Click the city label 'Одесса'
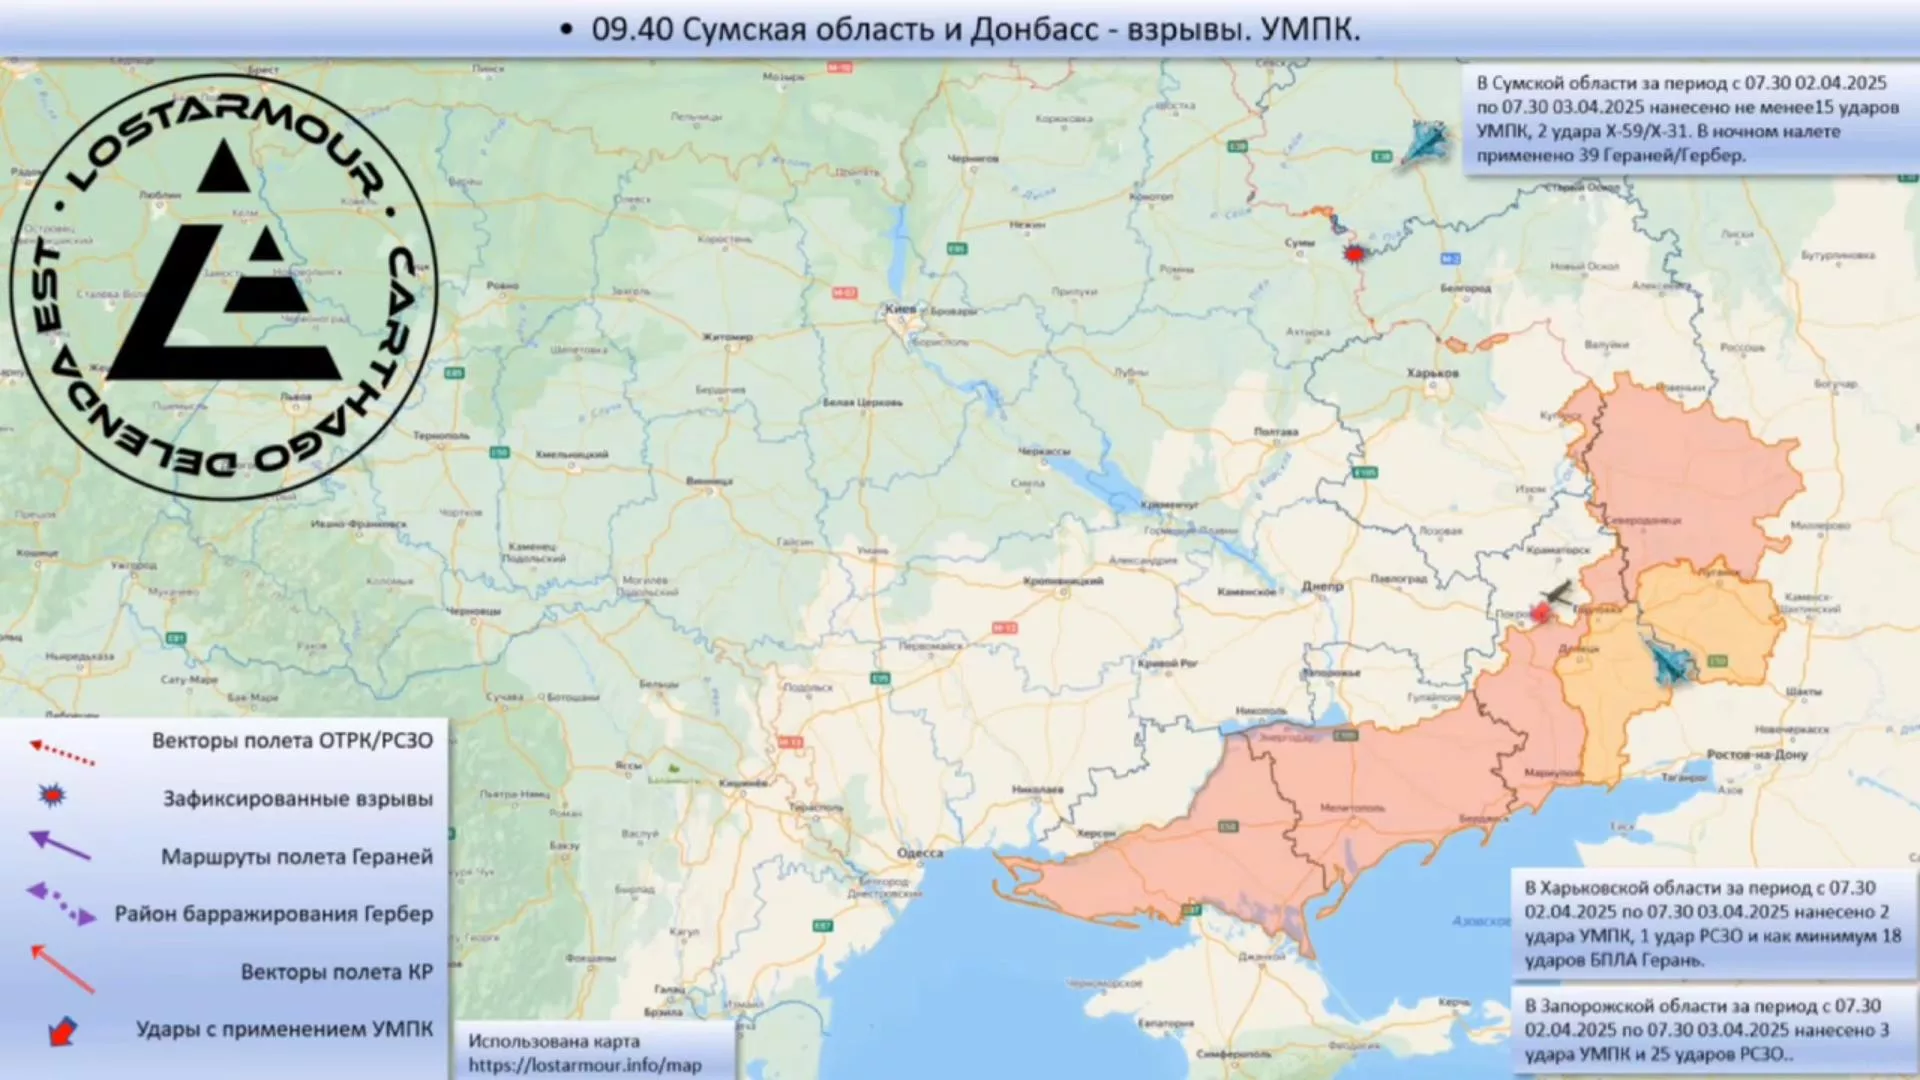1920x1080 pixels. pyautogui.click(x=920, y=853)
